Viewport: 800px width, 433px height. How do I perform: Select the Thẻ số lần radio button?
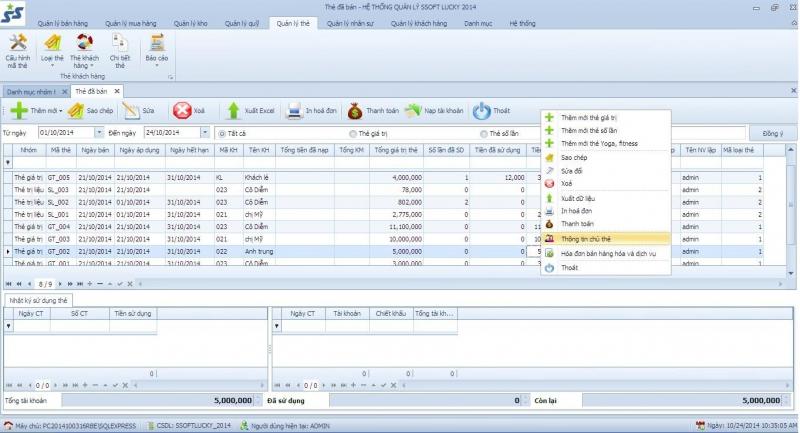pyautogui.click(x=483, y=133)
